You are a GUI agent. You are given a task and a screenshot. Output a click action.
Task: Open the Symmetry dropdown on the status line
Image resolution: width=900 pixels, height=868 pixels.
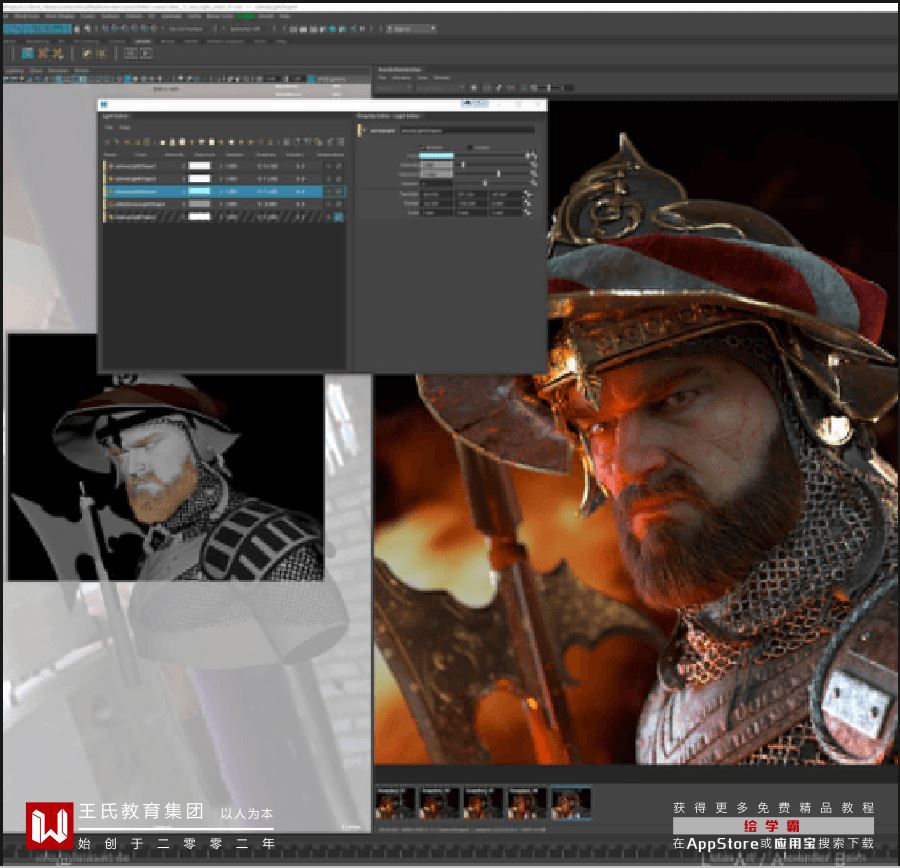[x=245, y=29]
